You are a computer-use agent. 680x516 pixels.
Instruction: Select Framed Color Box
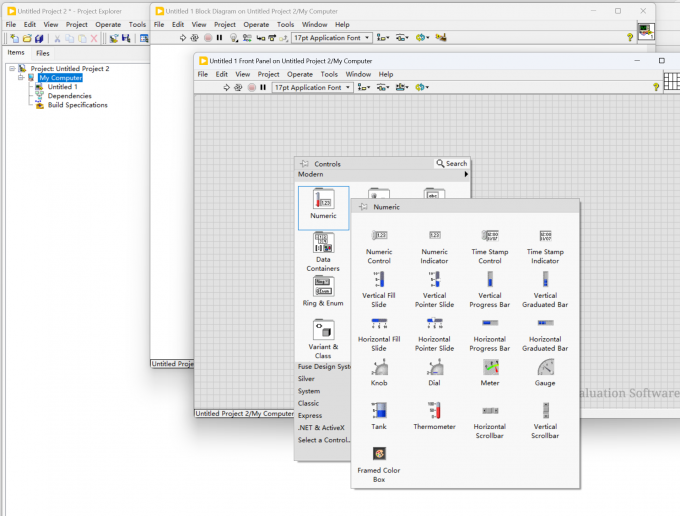click(379, 464)
